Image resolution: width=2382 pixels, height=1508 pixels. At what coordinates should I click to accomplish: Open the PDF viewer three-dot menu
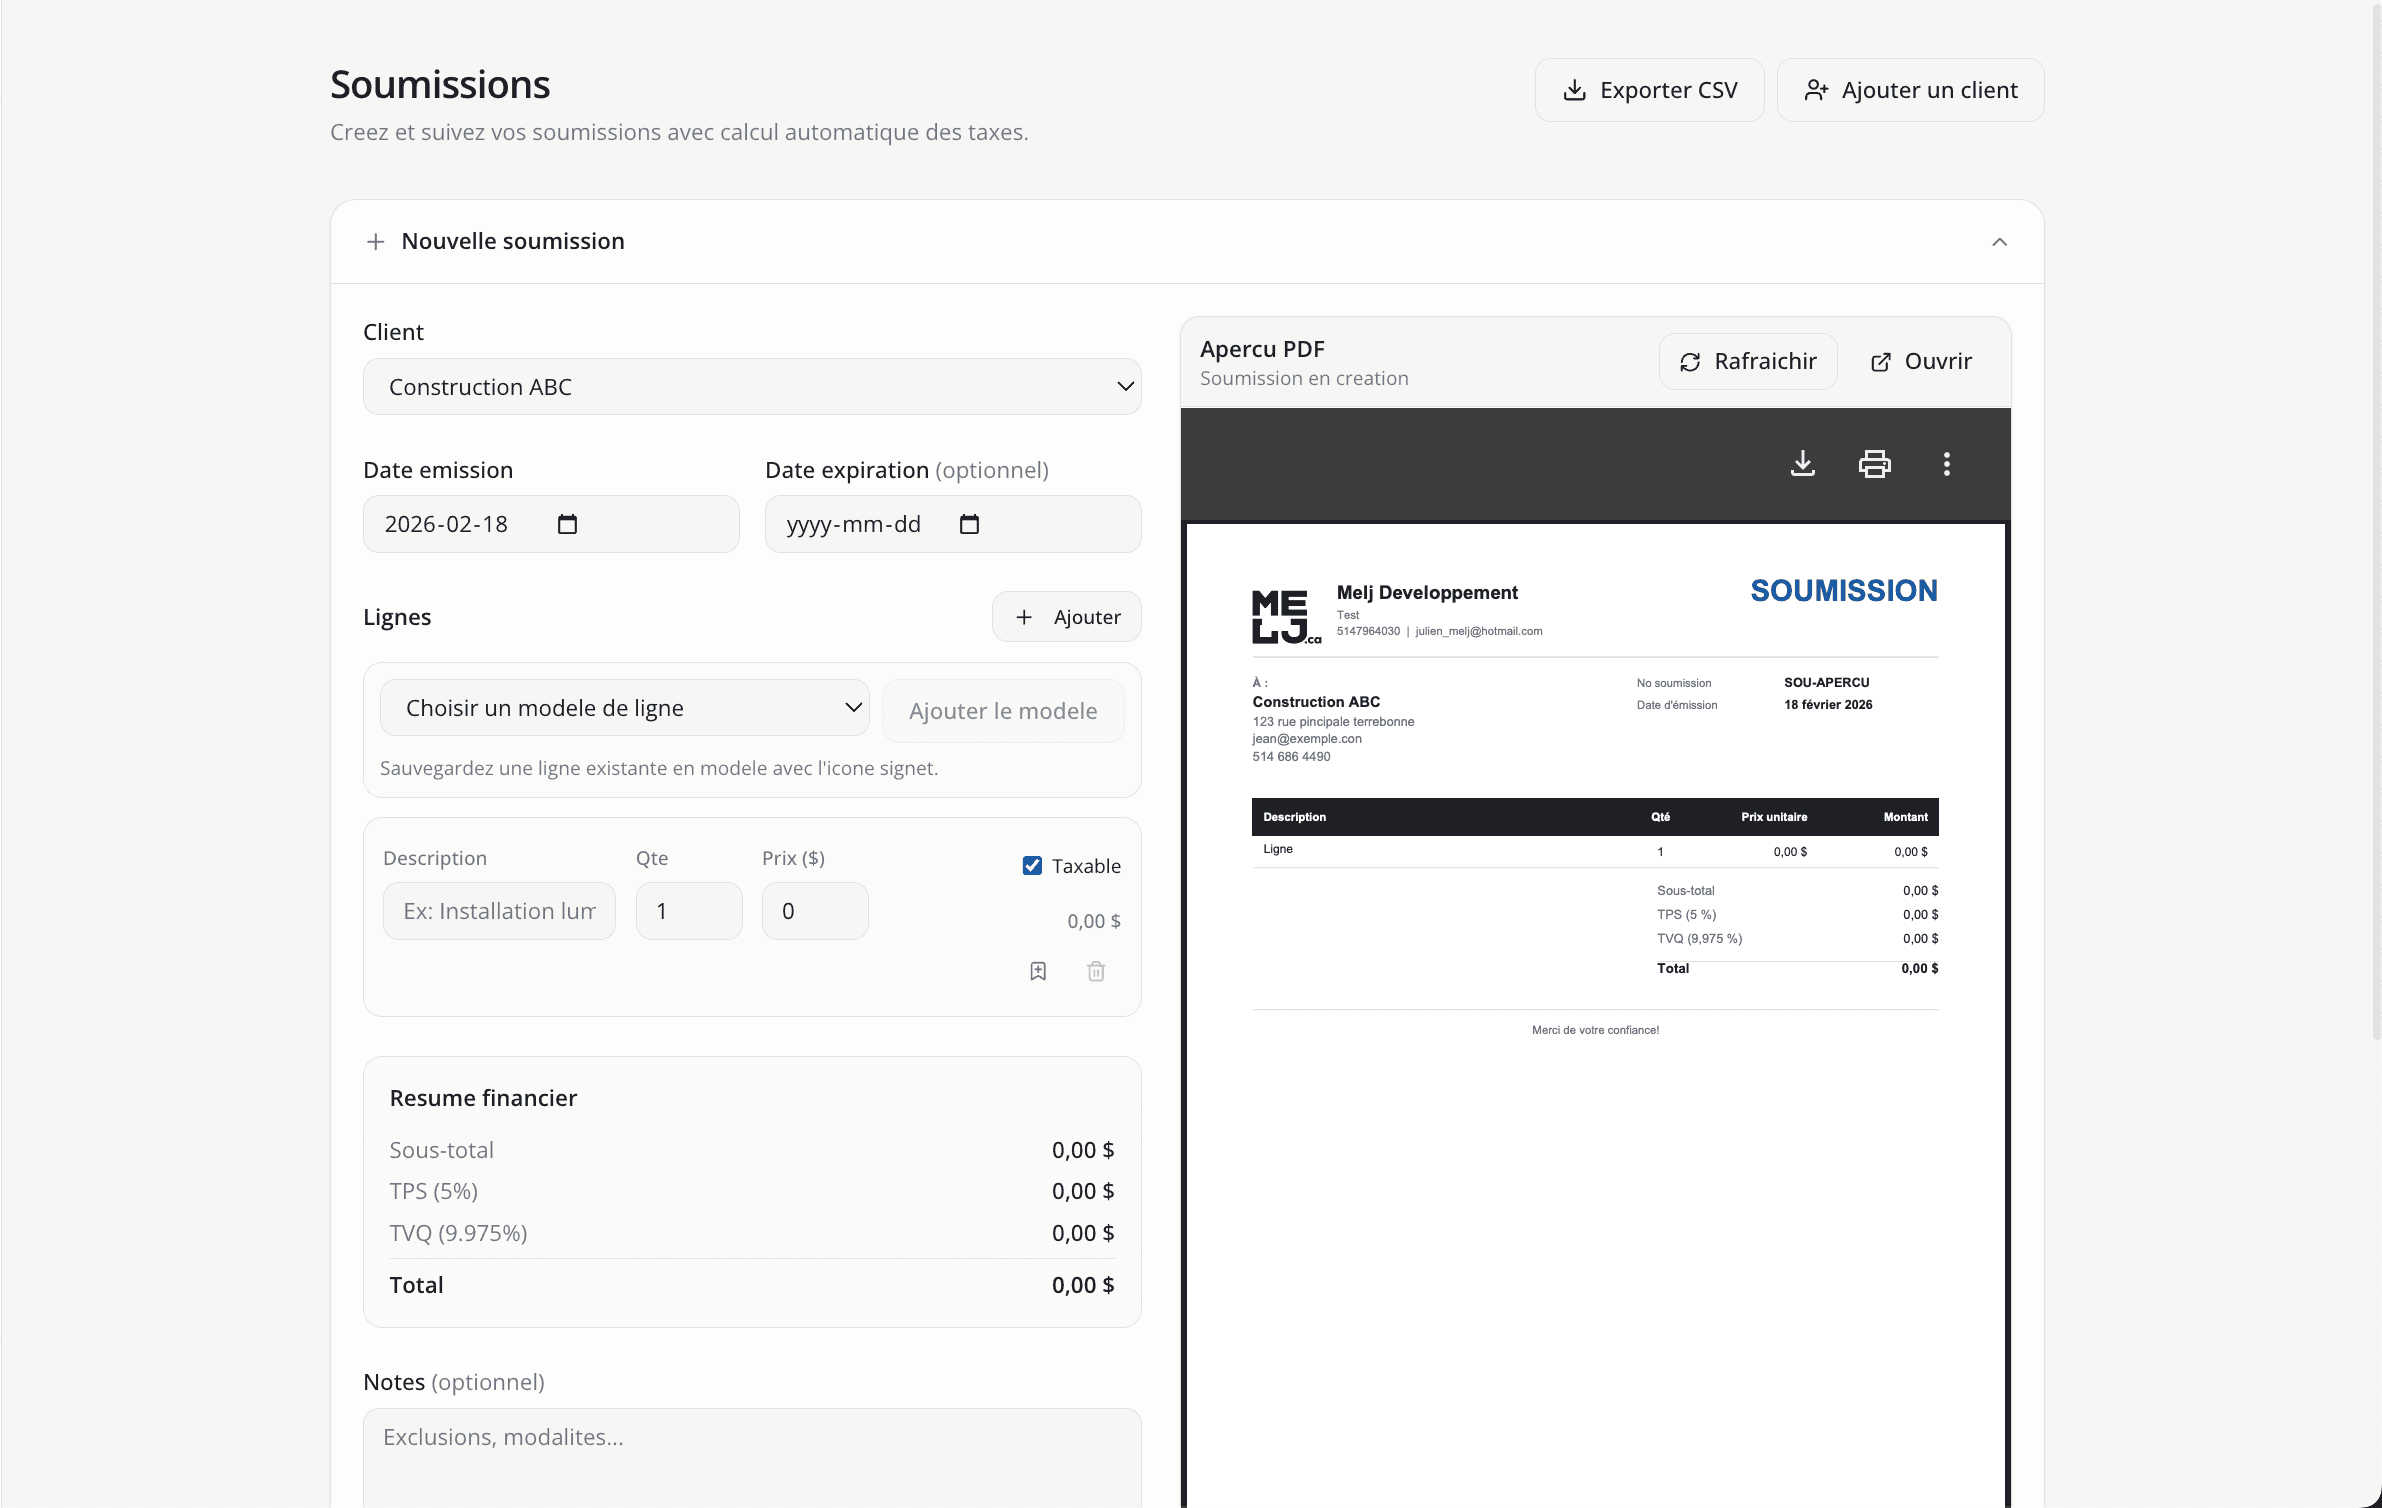click(1946, 464)
